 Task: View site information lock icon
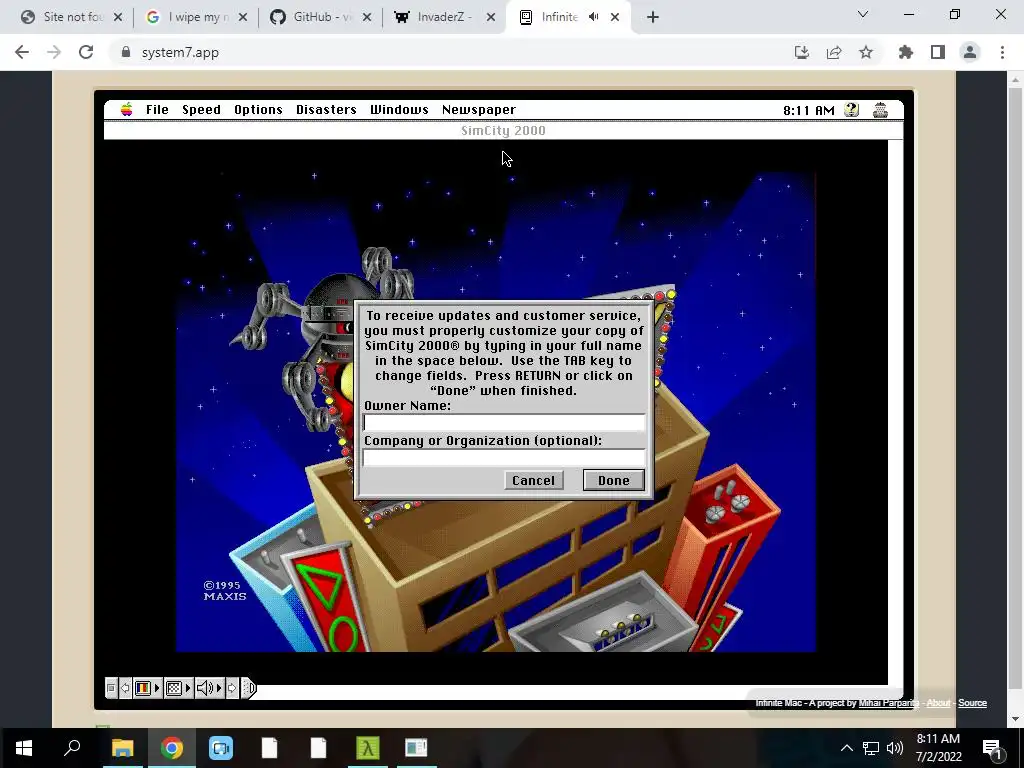126,52
